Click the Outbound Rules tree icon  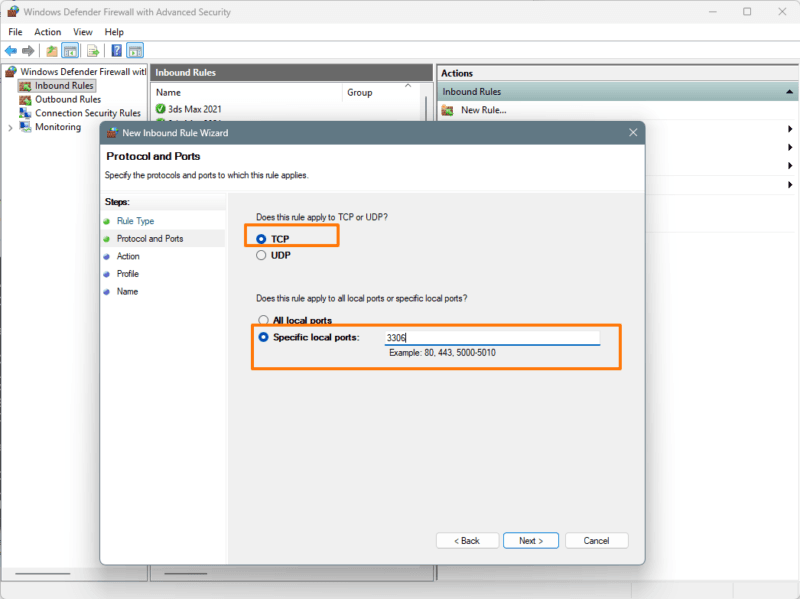25,99
